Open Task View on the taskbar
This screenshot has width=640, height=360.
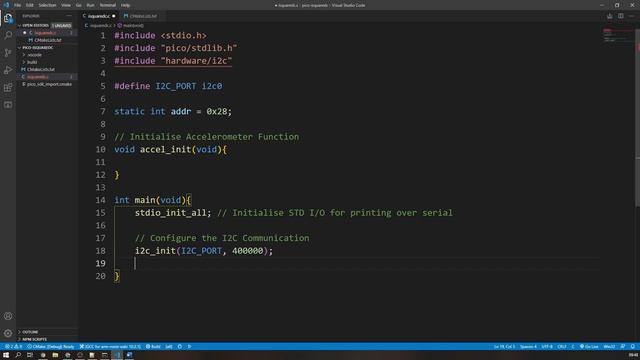[x=30, y=355]
